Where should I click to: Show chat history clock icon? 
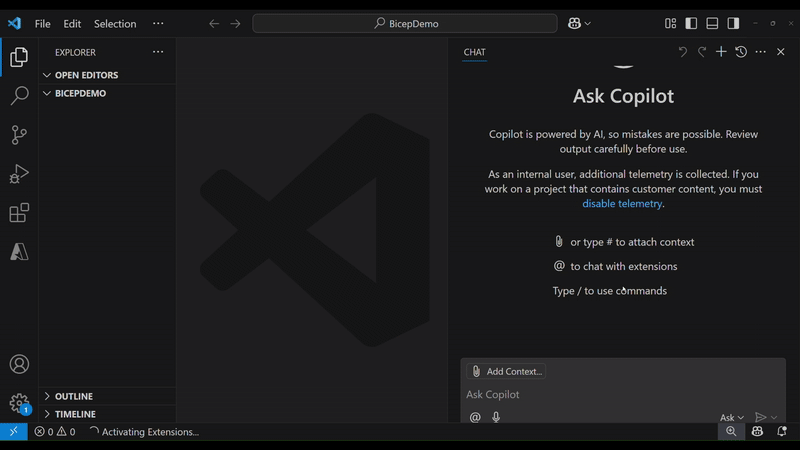pos(741,52)
